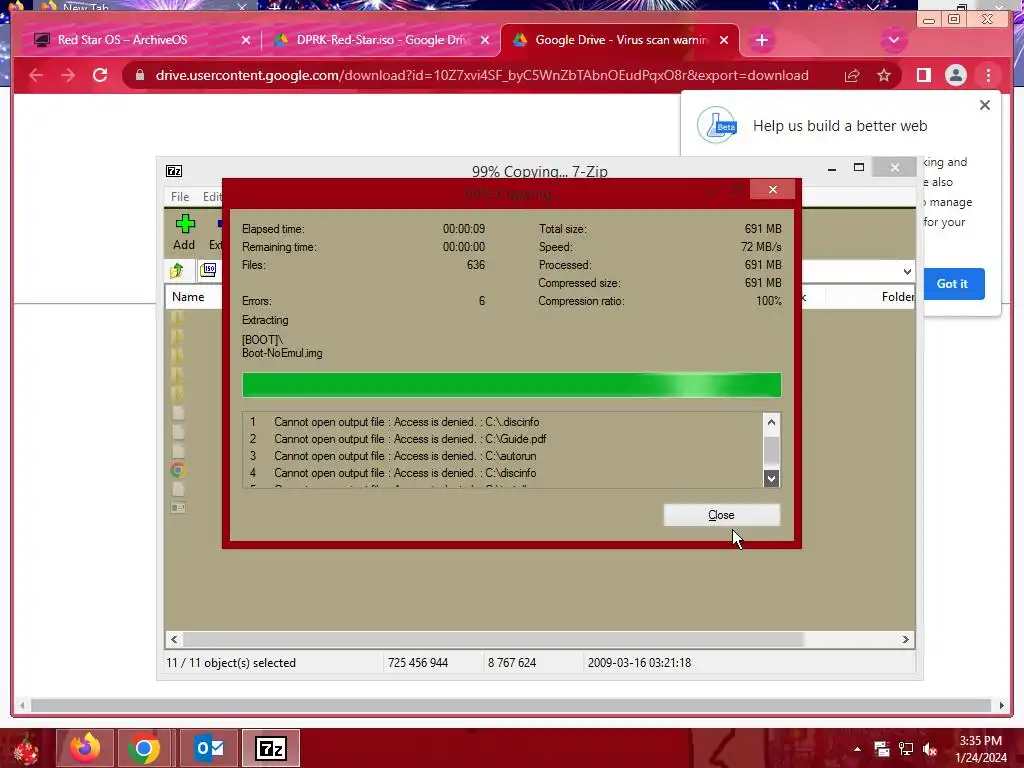Click the Add button in 7-Zip toolbar
Screen dimensions: 1024x768
[x=184, y=233]
